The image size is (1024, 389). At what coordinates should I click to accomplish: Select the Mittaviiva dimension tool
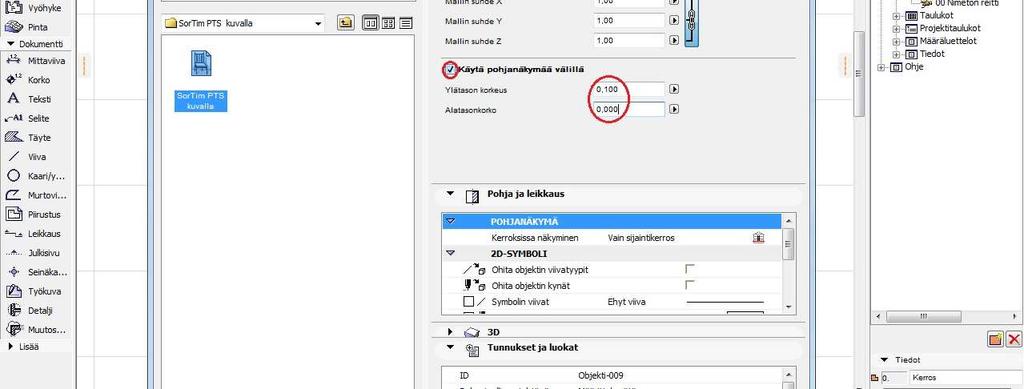click(35, 61)
